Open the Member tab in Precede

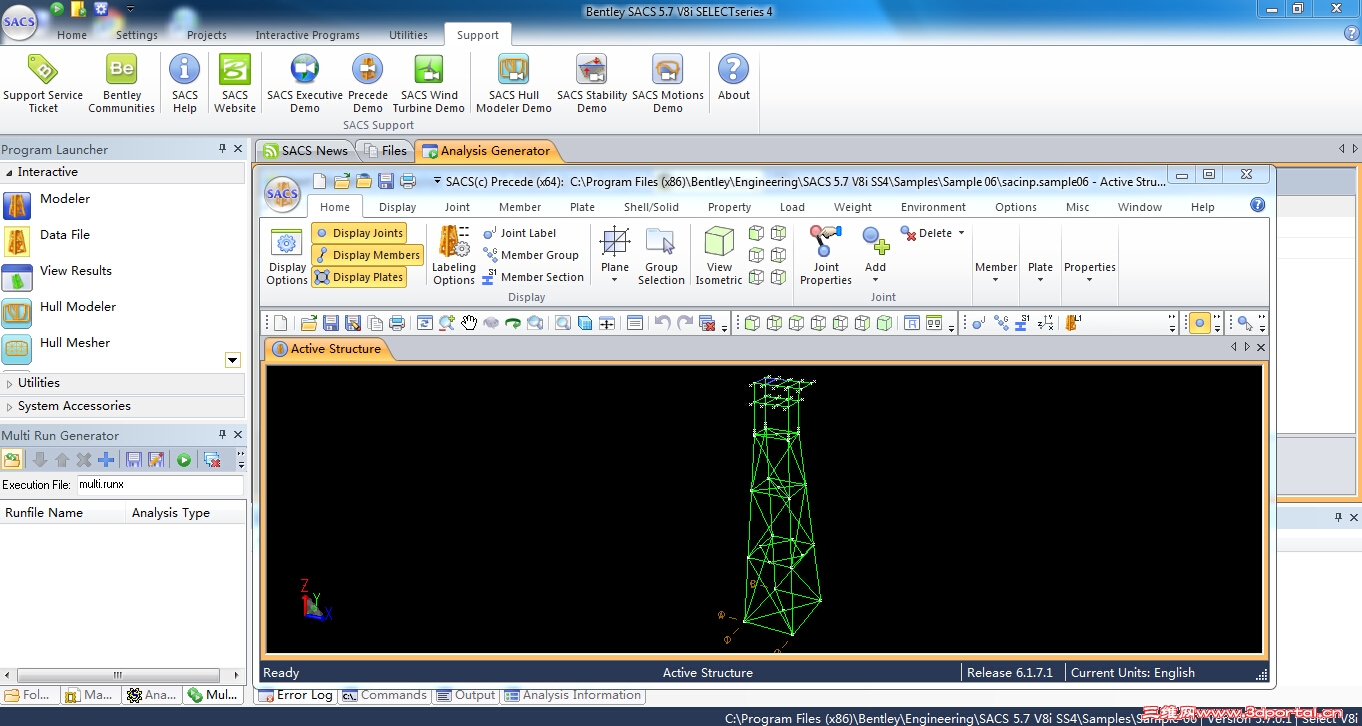(x=520, y=207)
